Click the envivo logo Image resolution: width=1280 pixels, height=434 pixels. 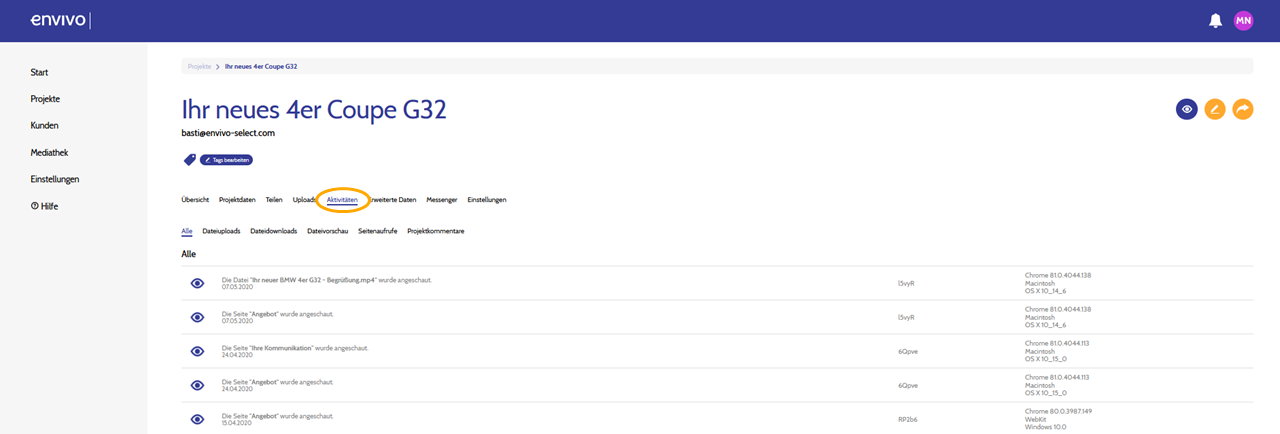click(x=60, y=20)
